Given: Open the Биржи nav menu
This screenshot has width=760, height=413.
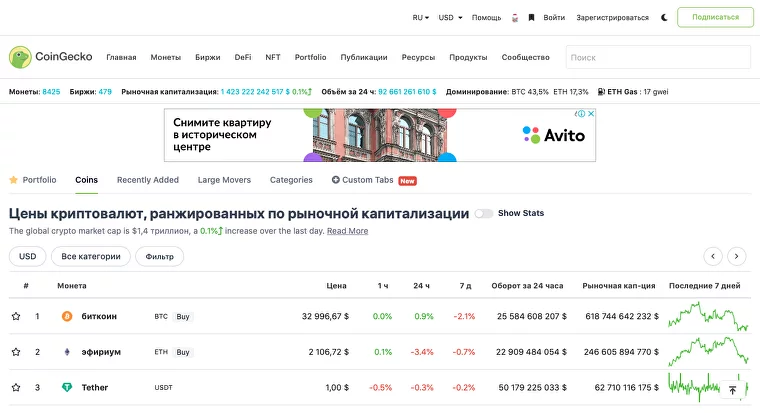Looking at the screenshot, I should 207,57.
